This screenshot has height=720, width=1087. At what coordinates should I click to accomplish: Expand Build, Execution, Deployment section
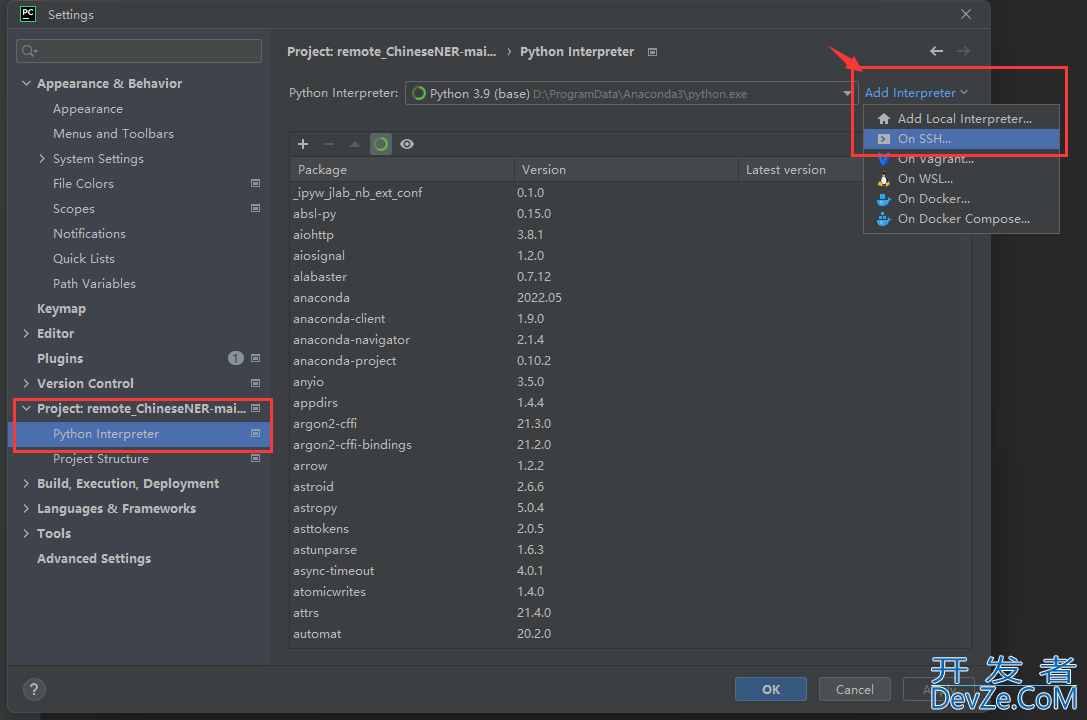26,483
